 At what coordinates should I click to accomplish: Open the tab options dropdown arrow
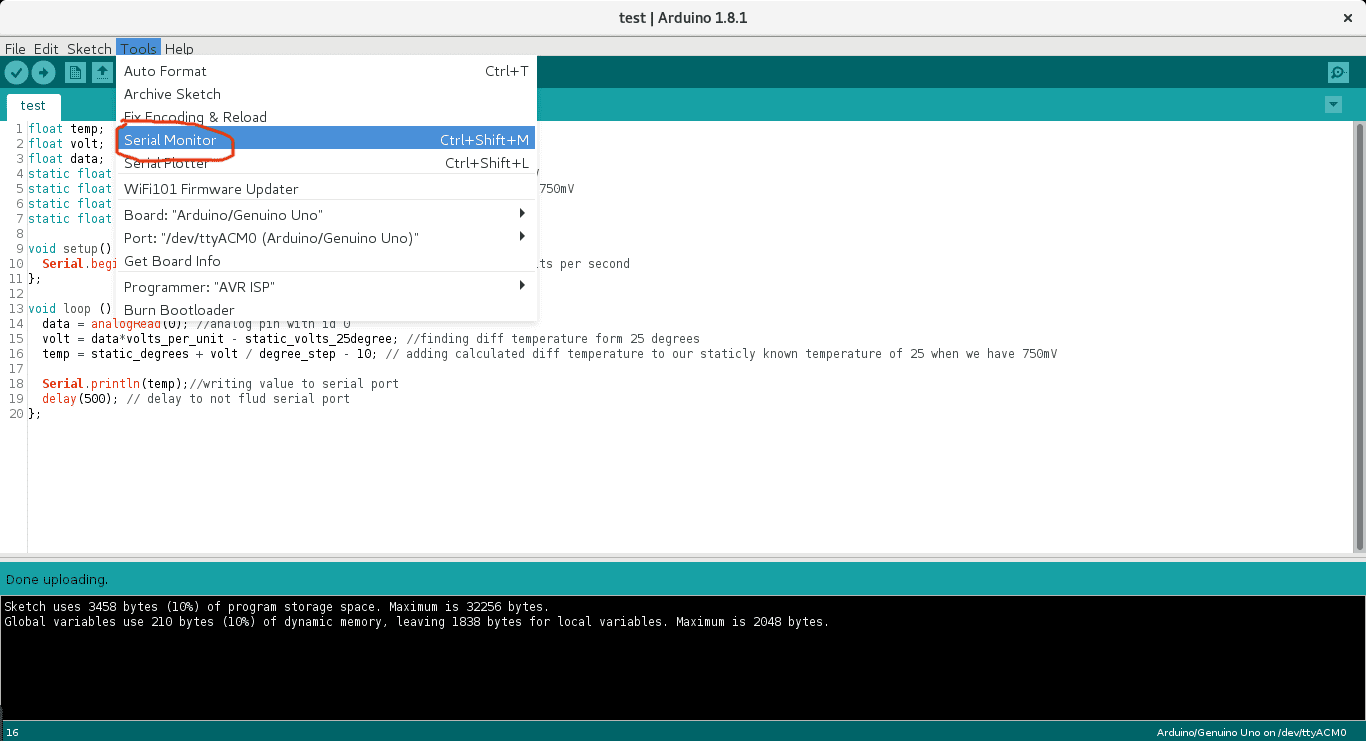point(1332,105)
